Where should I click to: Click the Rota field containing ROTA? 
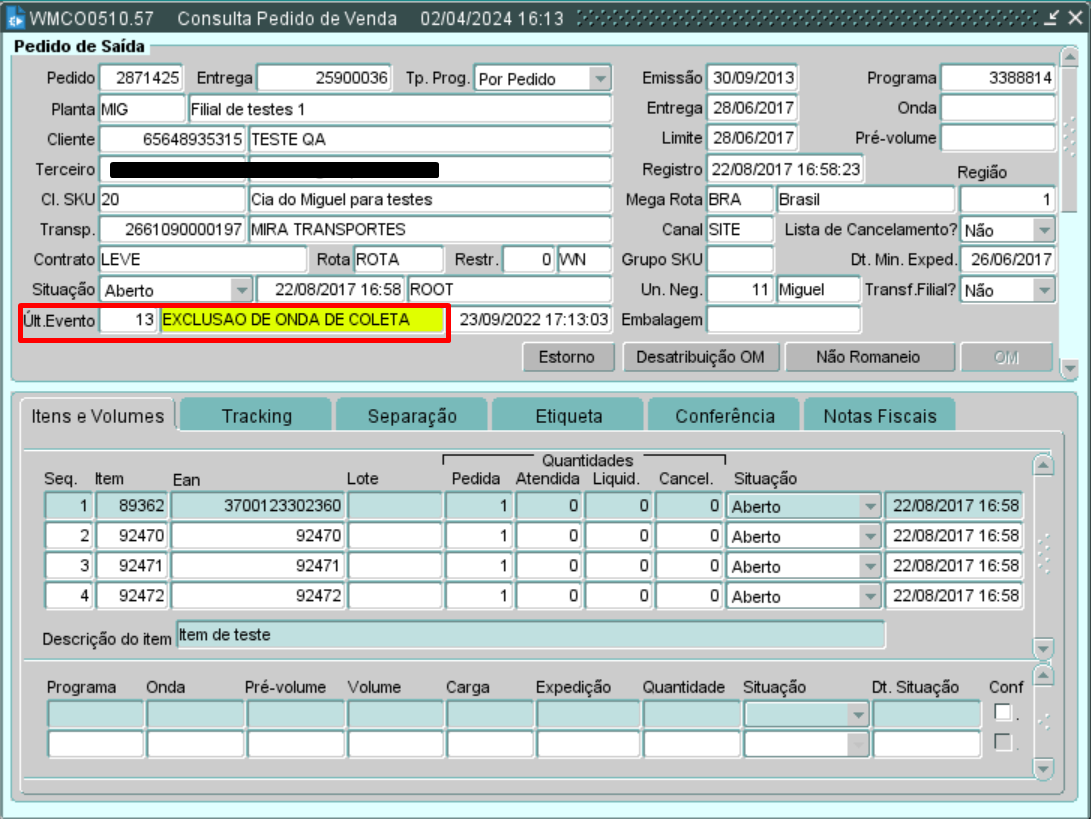point(398,259)
